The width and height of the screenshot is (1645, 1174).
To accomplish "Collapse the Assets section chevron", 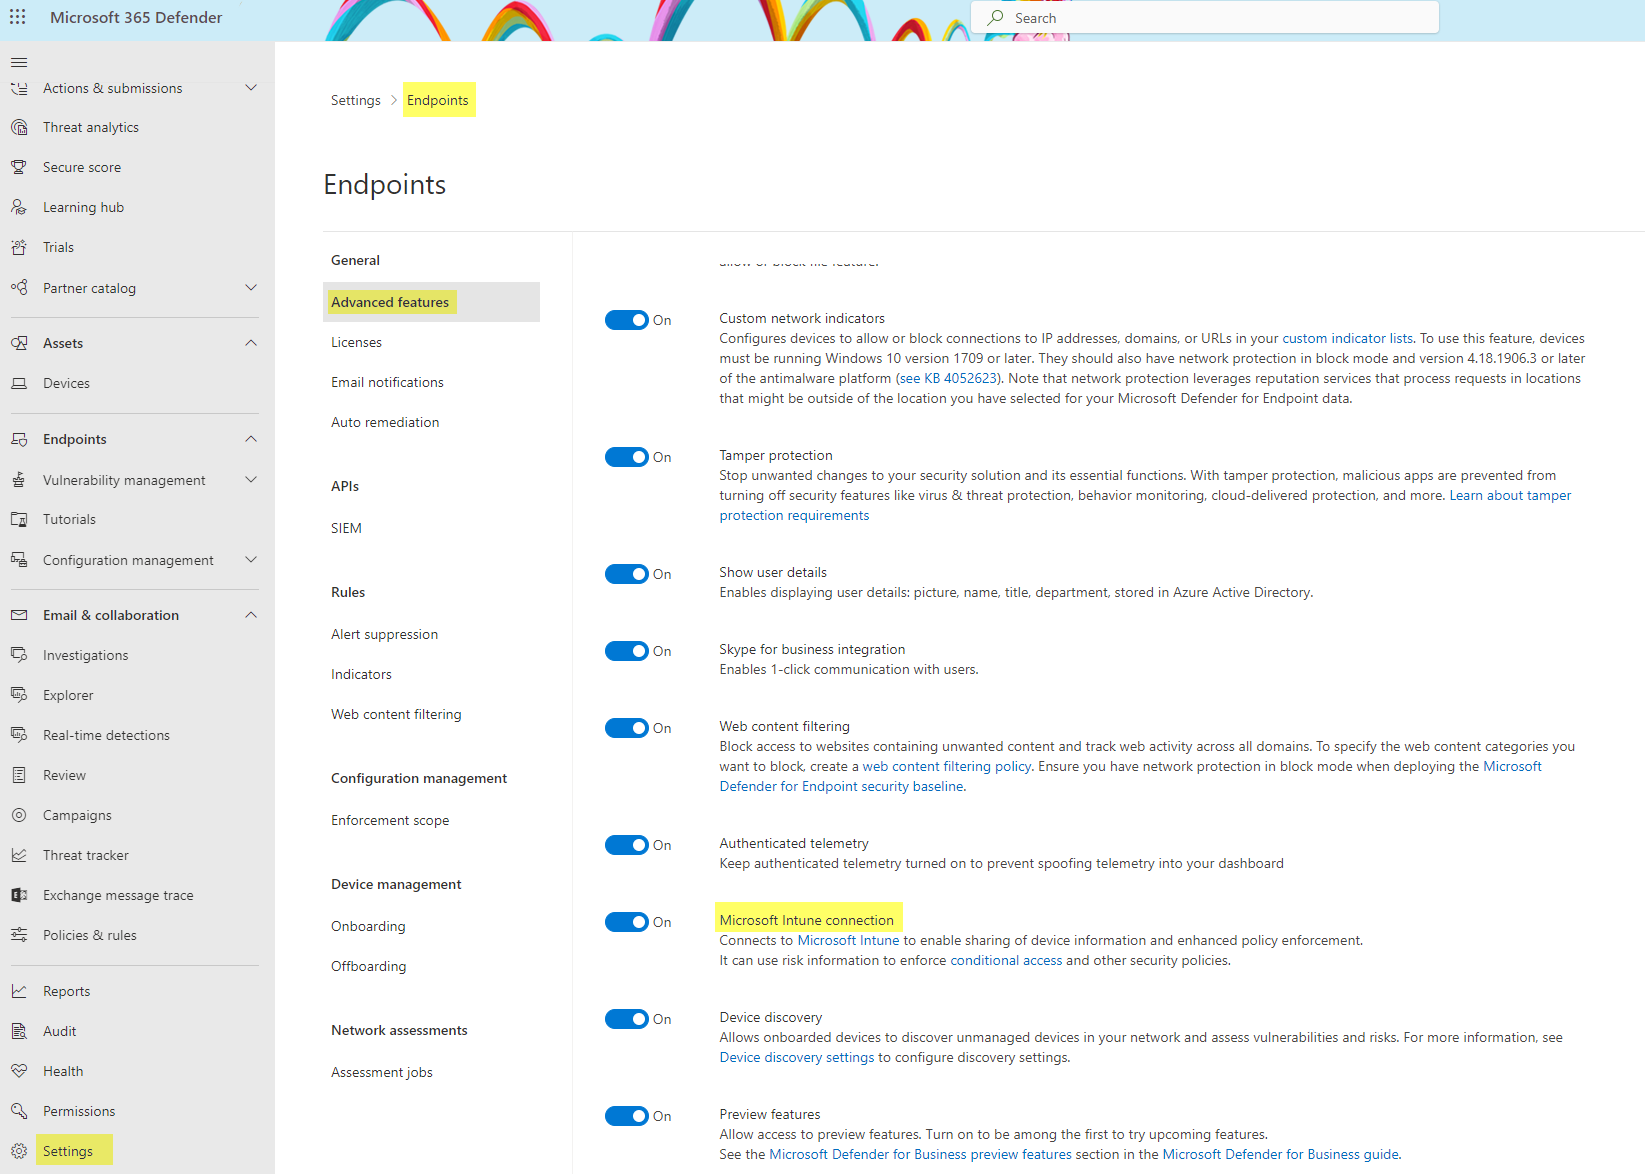I will pos(251,343).
